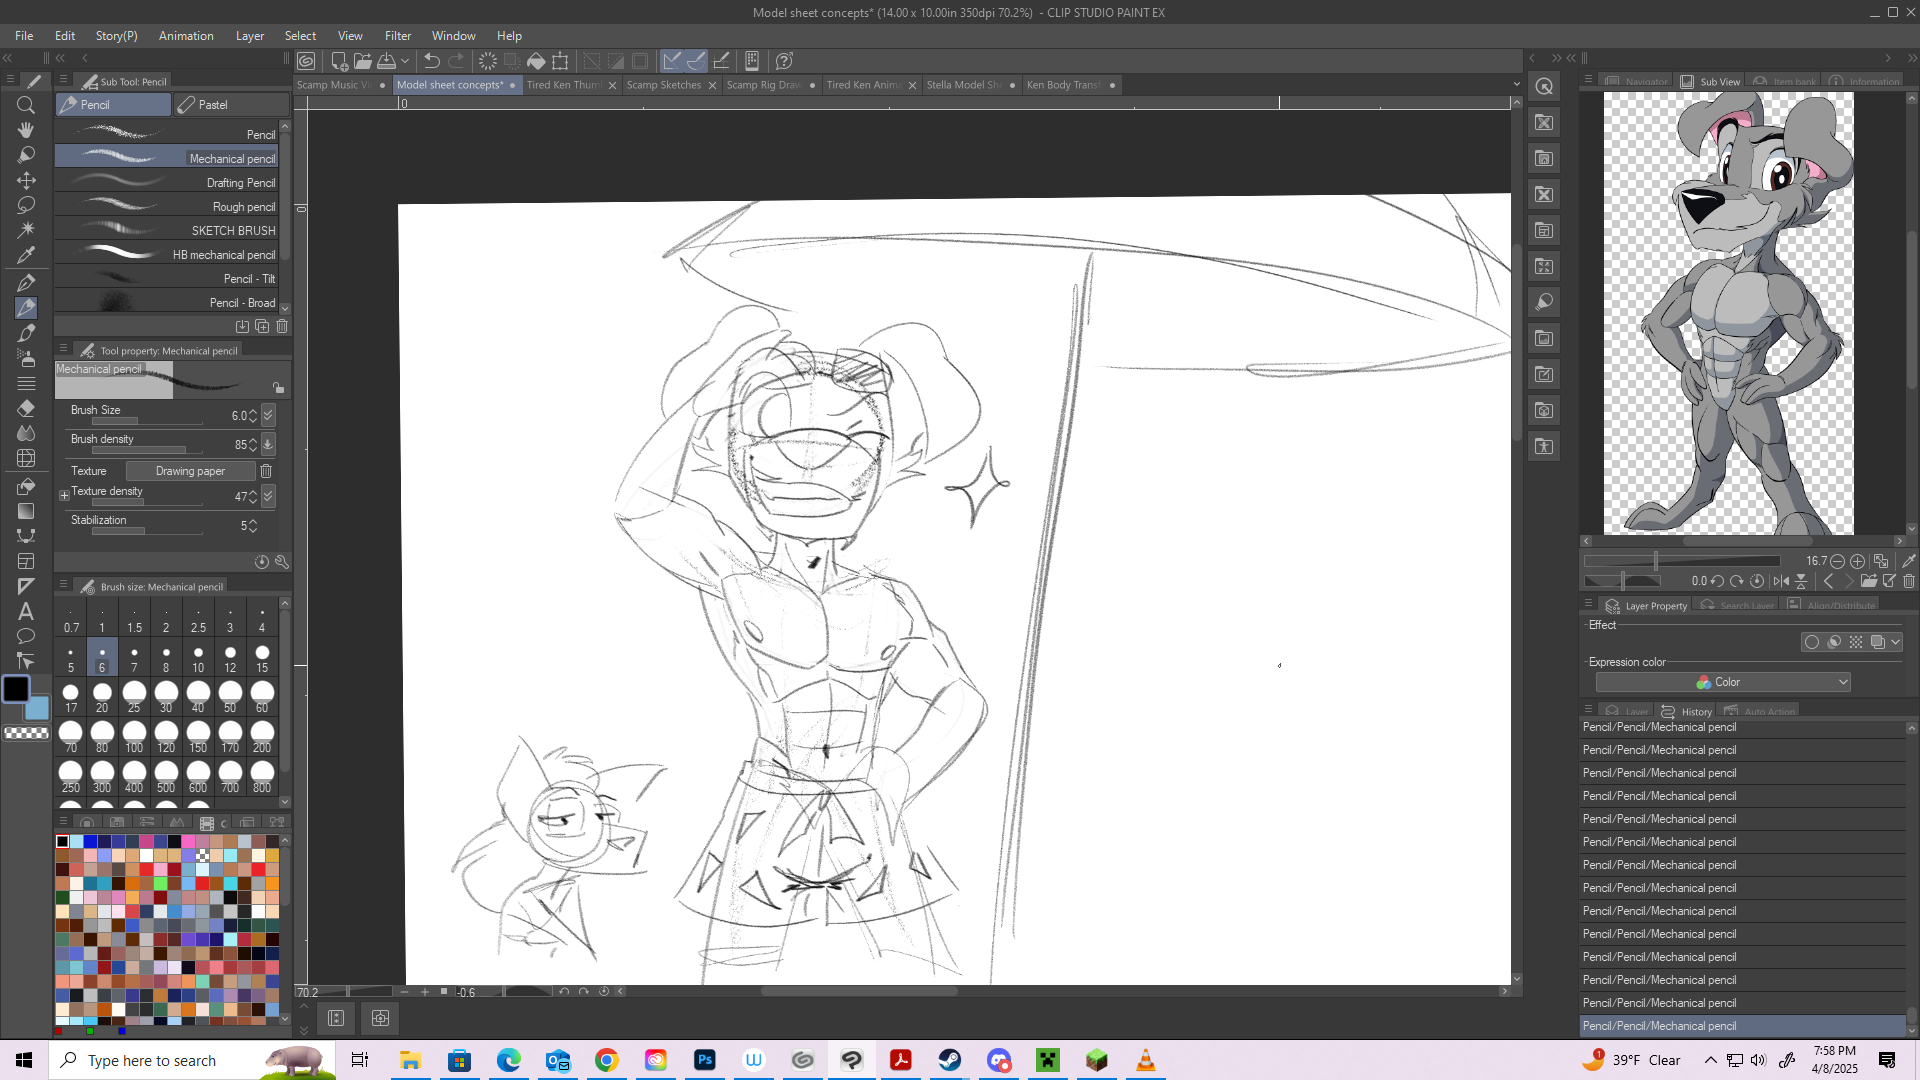Viewport: 1920px width, 1080px height.
Task: Toggle the Snap to Grid icon
Action: point(722,61)
